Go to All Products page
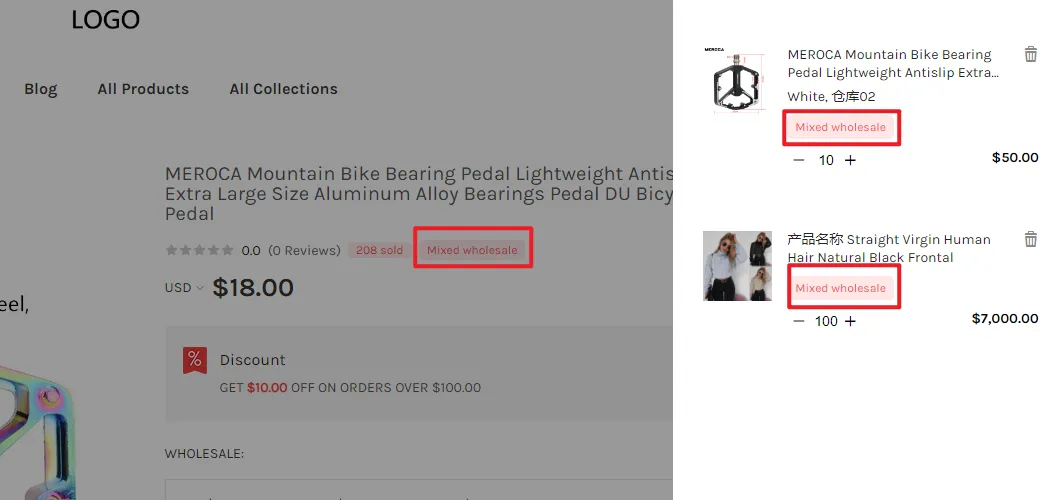The image size is (1061, 500). pyautogui.click(x=143, y=89)
